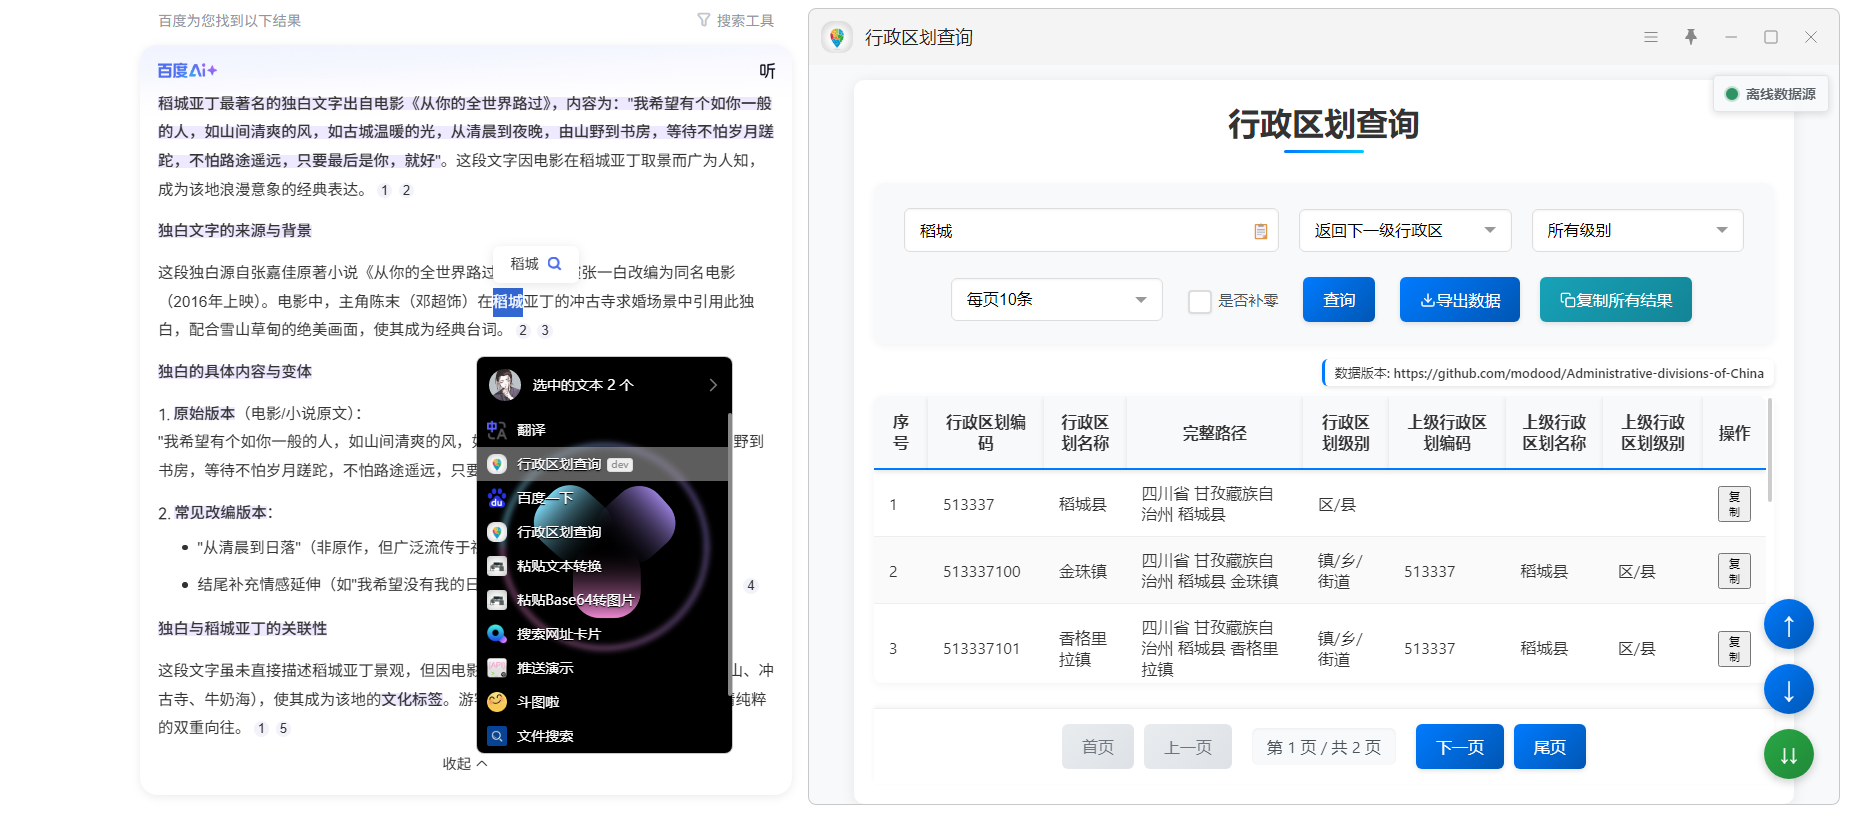This screenshot has height=815, width=1864.
Task: Copy row 3 香格里拉镇 with 复制 icon
Action: [x=1734, y=648]
